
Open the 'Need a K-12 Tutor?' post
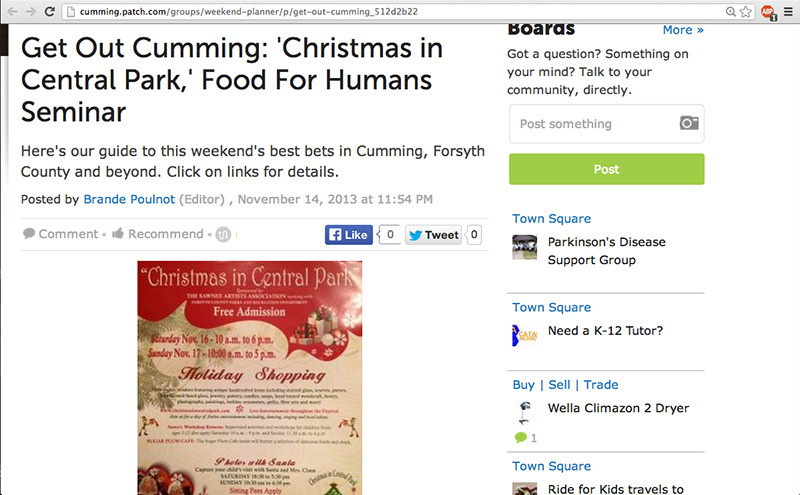coord(605,331)
